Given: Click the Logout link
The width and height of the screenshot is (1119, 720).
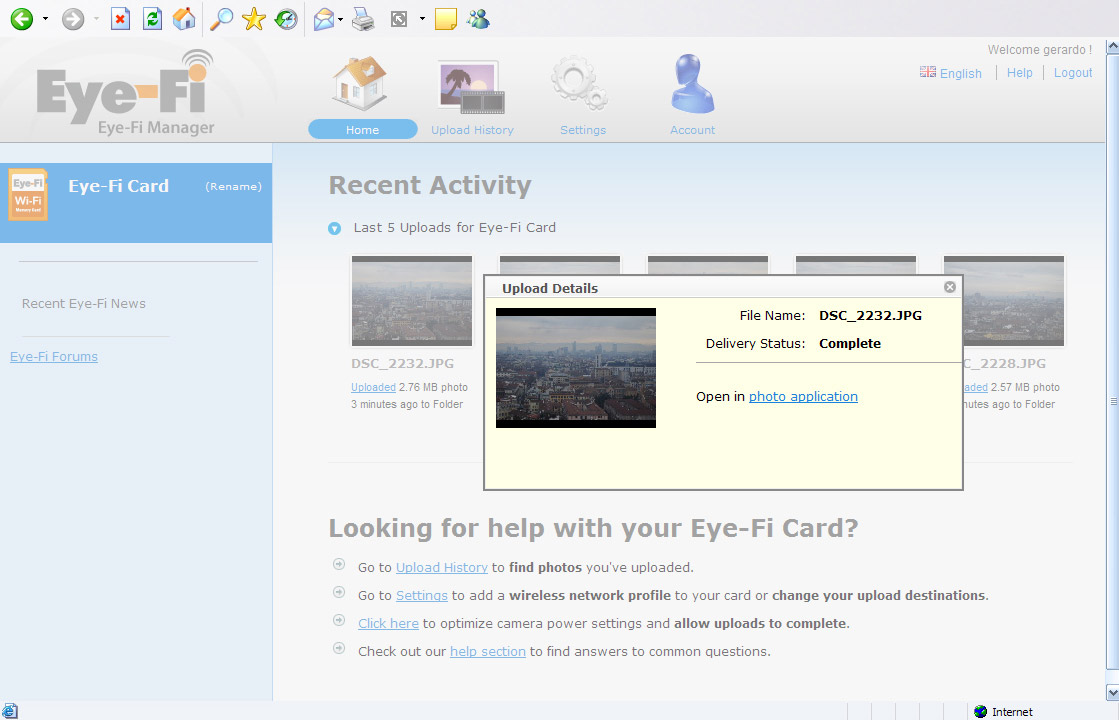Looking at the screenshot, I should (1073, 73).
